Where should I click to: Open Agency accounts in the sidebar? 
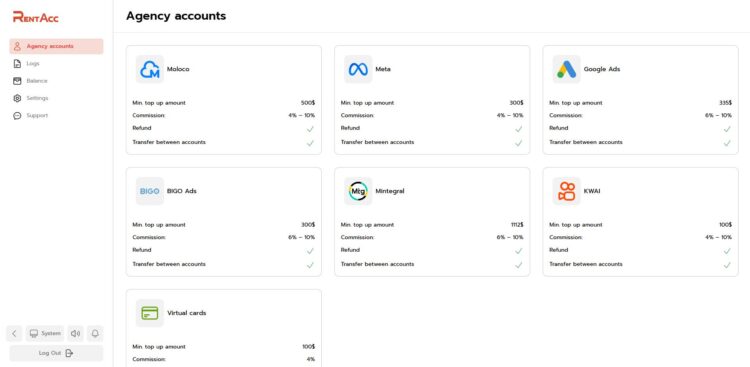[56, 46]
